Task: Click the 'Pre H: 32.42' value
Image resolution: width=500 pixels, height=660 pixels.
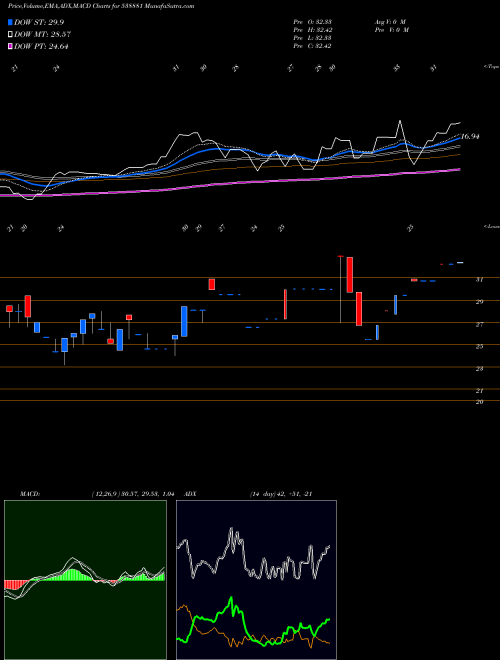Action: click(x=312, y=30)
